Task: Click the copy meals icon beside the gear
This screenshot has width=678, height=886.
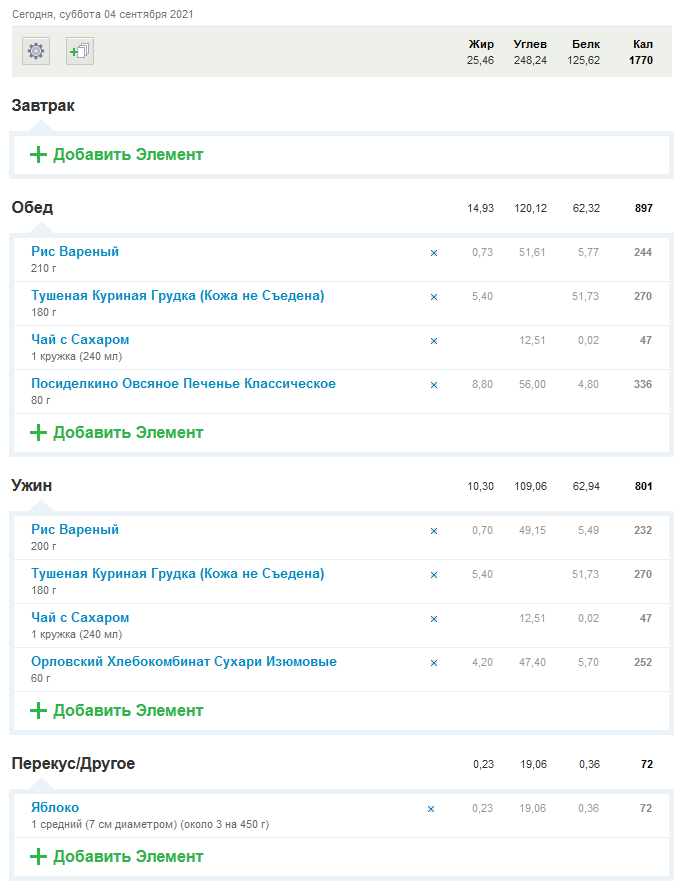Action: [x=80, y=51]
